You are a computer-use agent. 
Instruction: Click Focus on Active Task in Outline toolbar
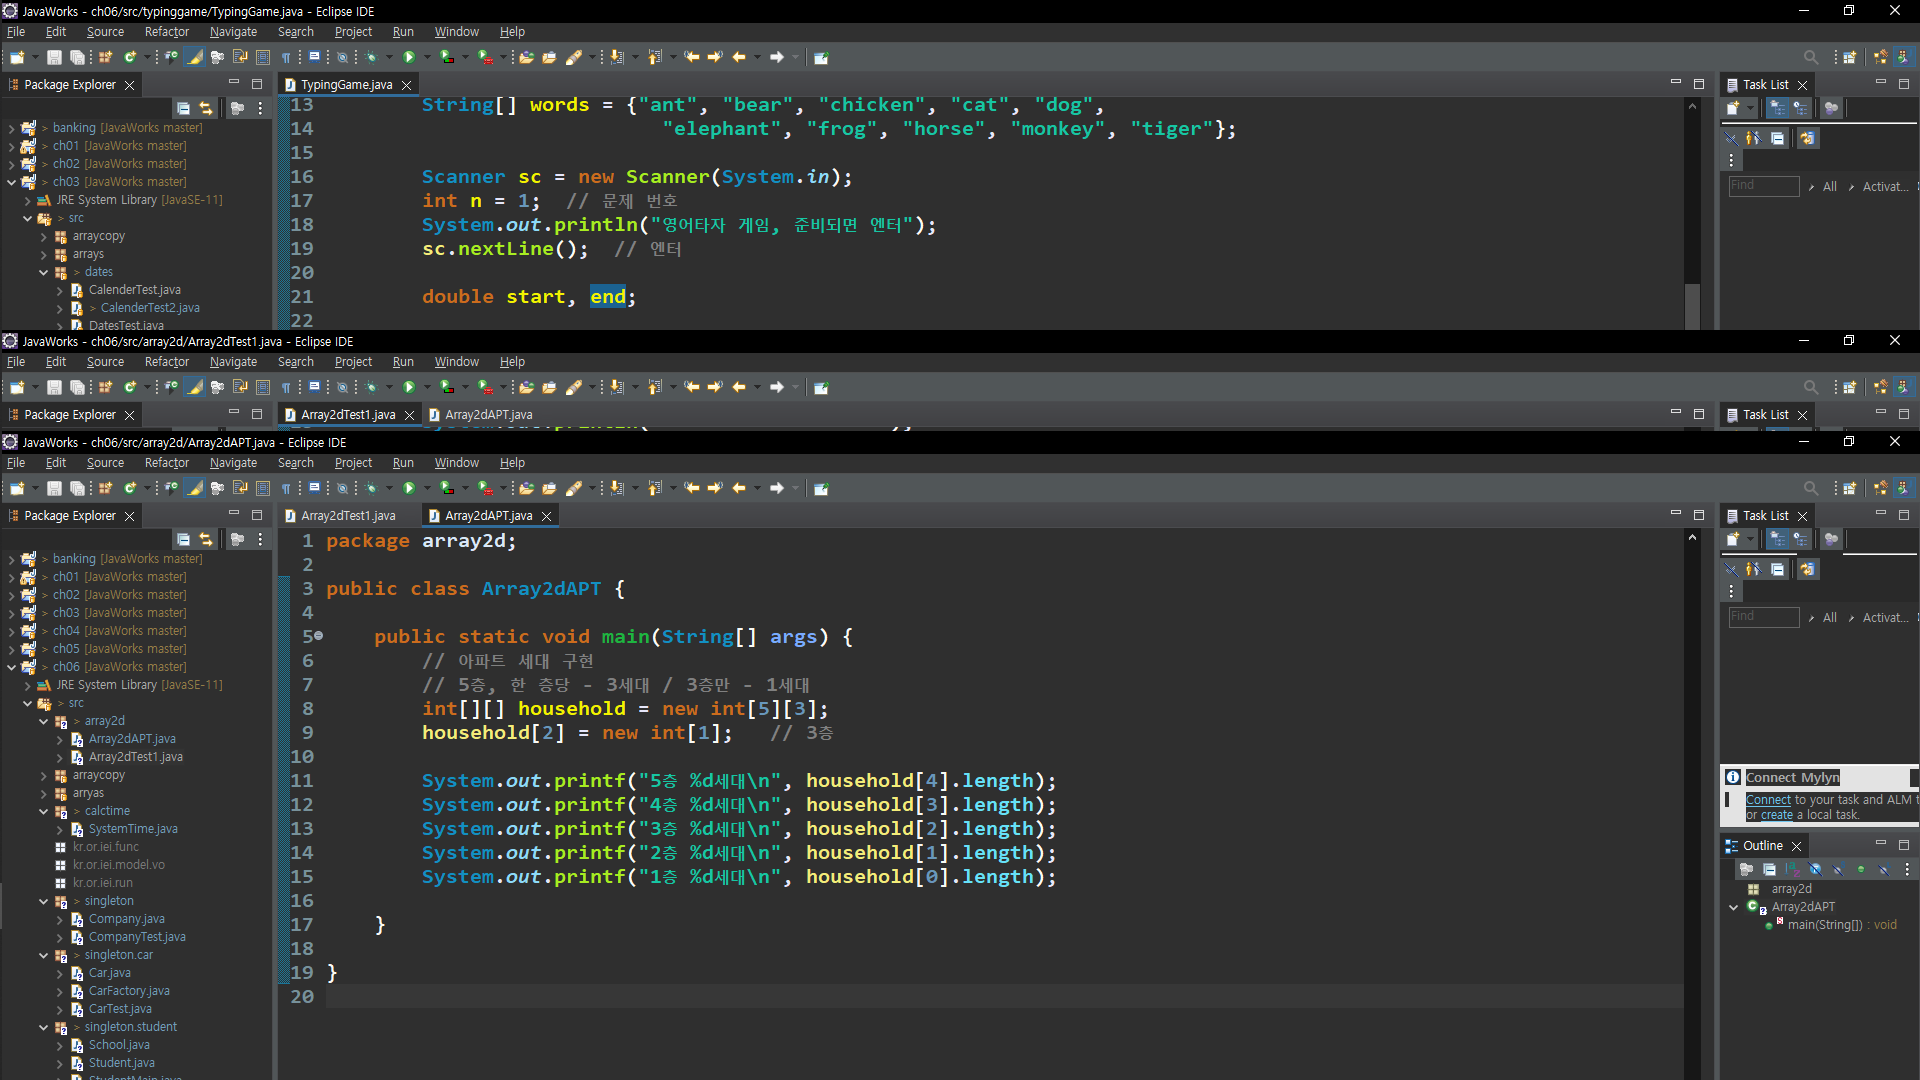point(1746,870)
